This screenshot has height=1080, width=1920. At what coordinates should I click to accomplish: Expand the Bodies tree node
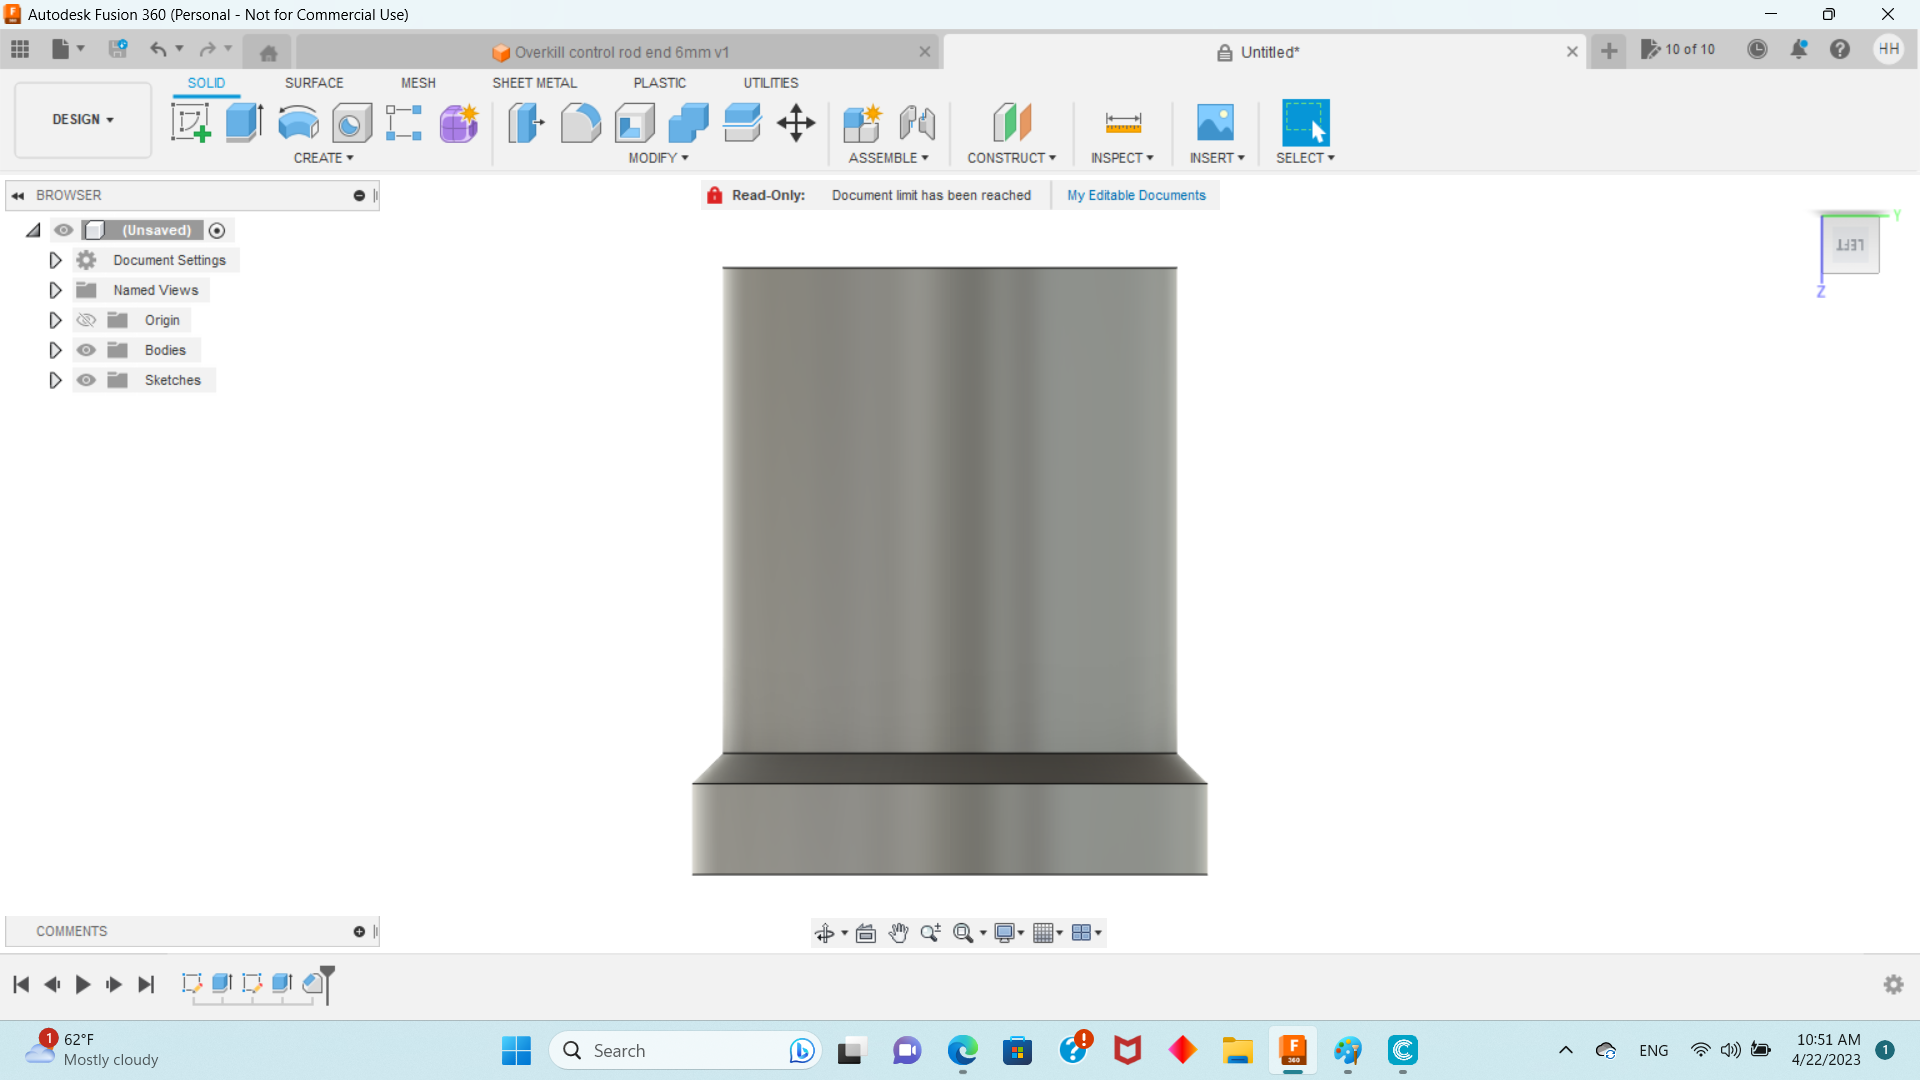point(56,350)
